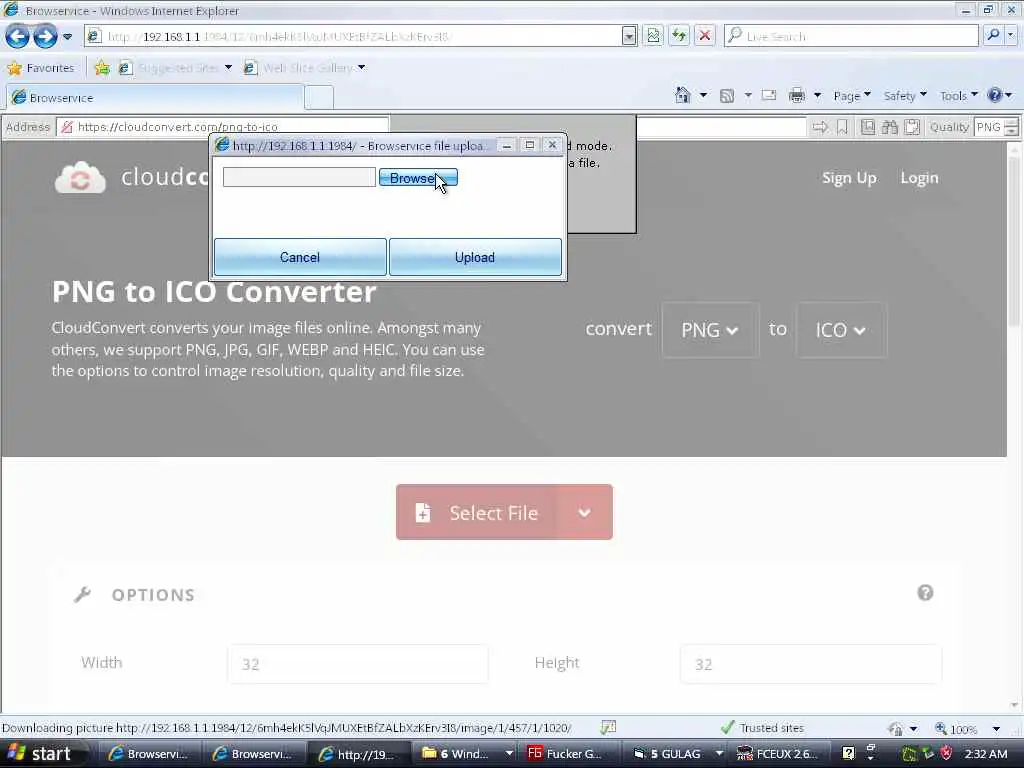This screenshot has height=768, width=1024.
Task: Open the PNG source format dropdown
Action: click(710, 330)
